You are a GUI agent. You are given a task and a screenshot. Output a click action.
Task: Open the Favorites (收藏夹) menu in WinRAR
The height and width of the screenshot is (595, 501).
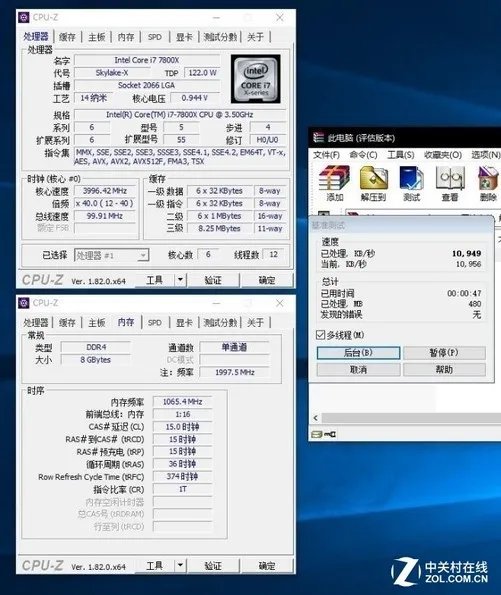point(443,155)
